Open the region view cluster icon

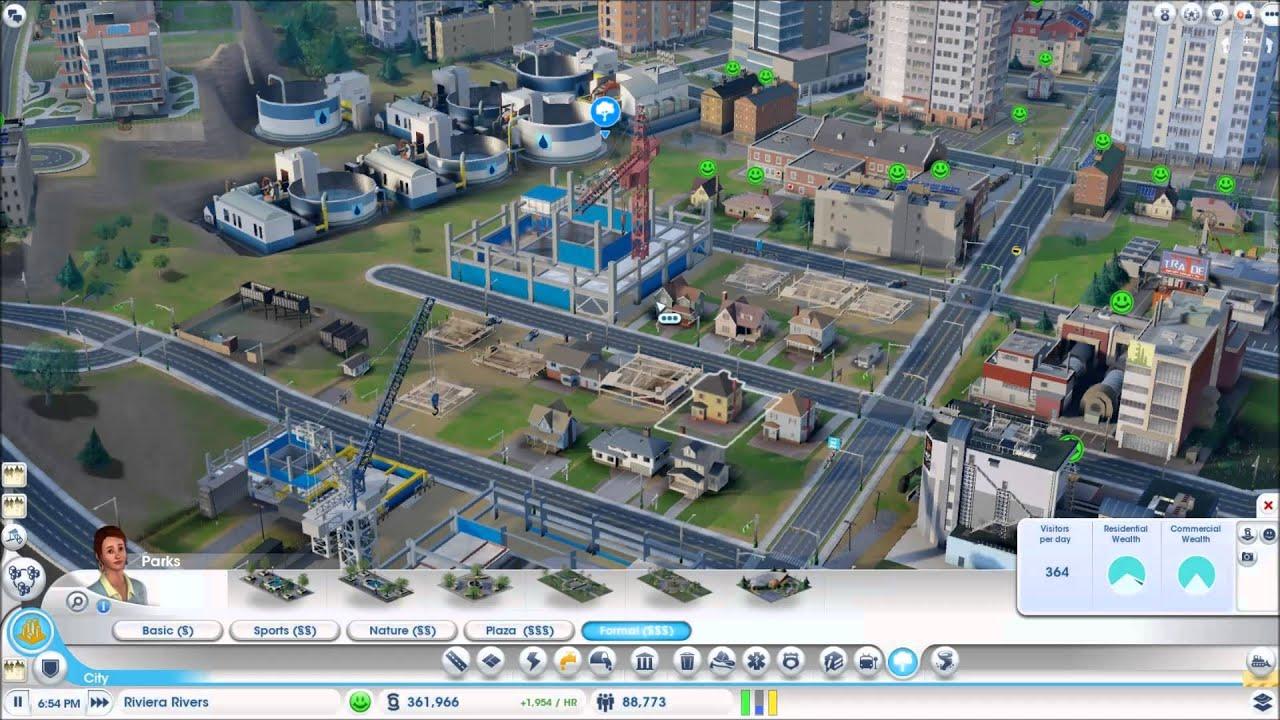coord(22,577)
